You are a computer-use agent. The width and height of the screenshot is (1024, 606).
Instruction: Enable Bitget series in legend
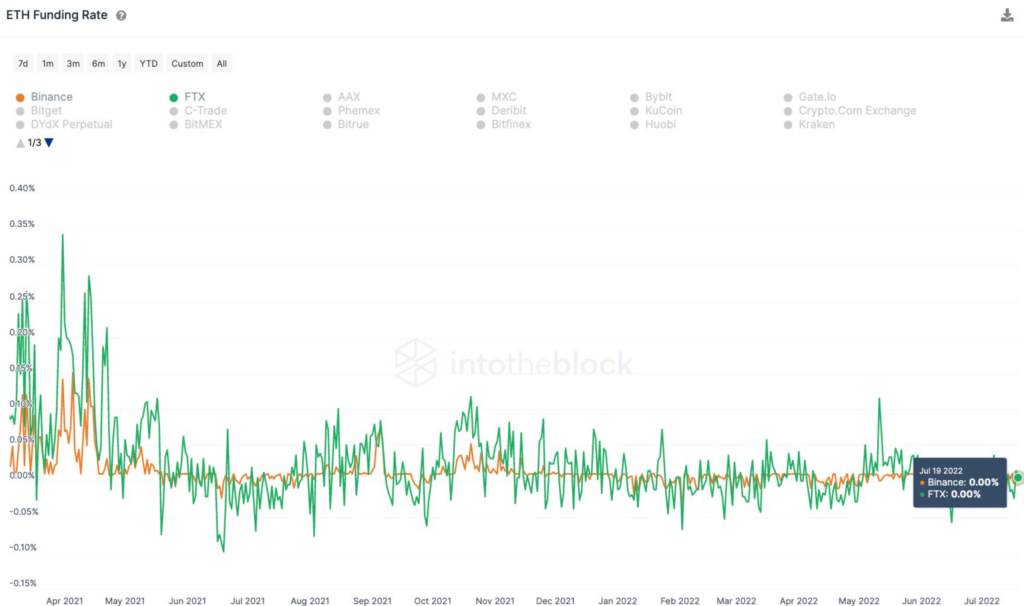tap(39, 110)
